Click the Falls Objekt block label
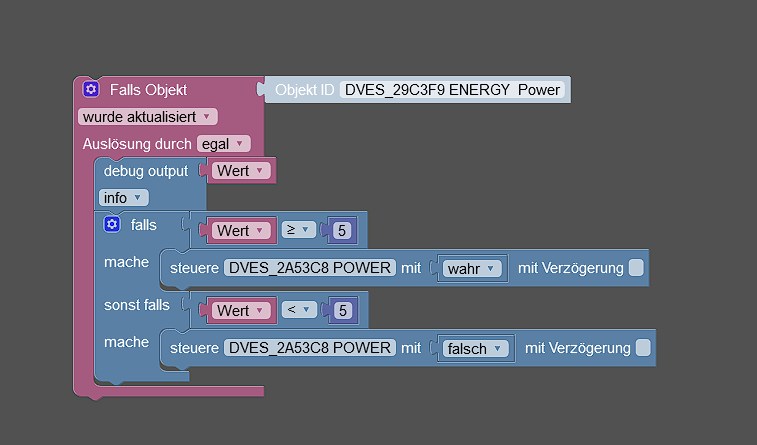The width and height of the screenshot is (757, 445). point(148,90)
